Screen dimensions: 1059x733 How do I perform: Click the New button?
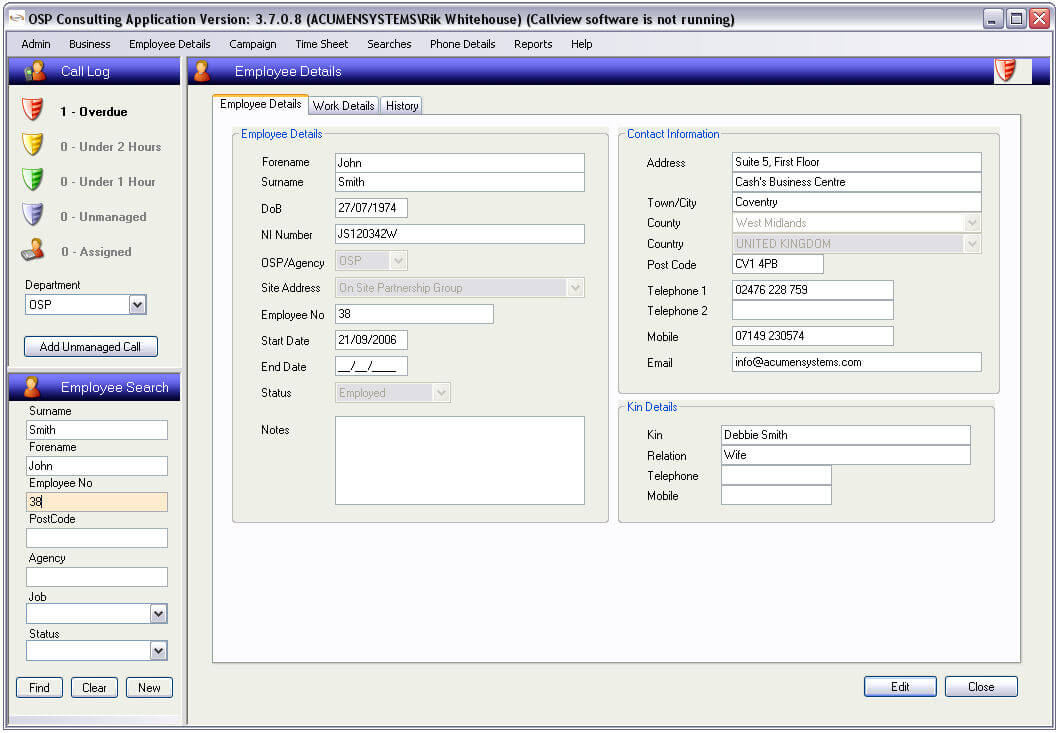click(149, 688)
